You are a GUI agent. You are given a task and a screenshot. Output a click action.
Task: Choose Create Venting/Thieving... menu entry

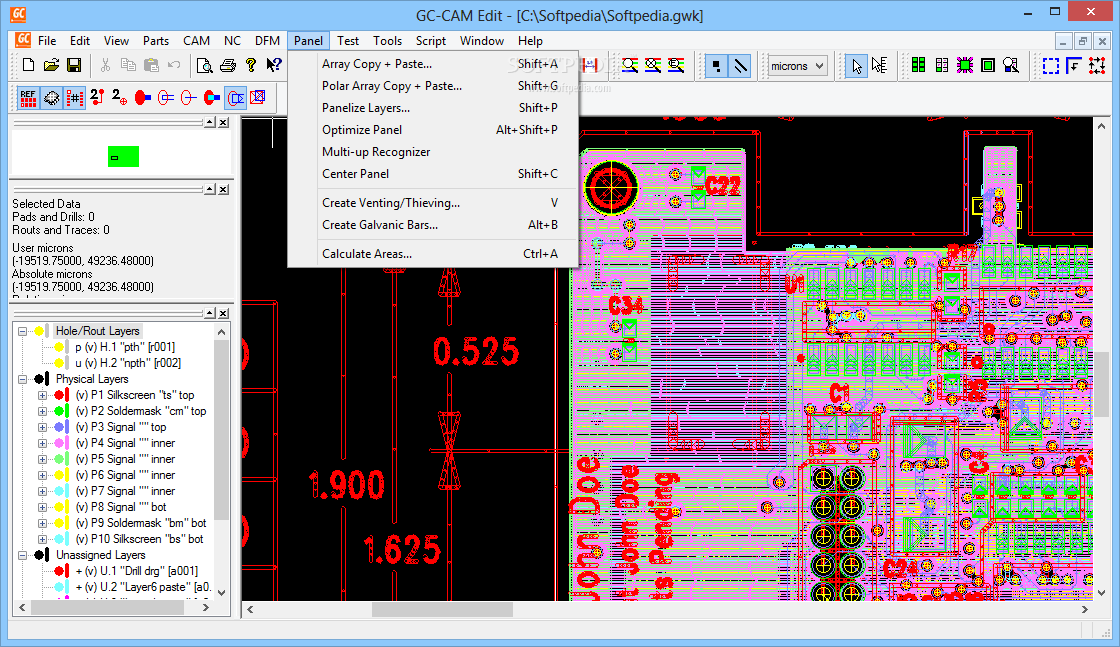tap(433, 203)
